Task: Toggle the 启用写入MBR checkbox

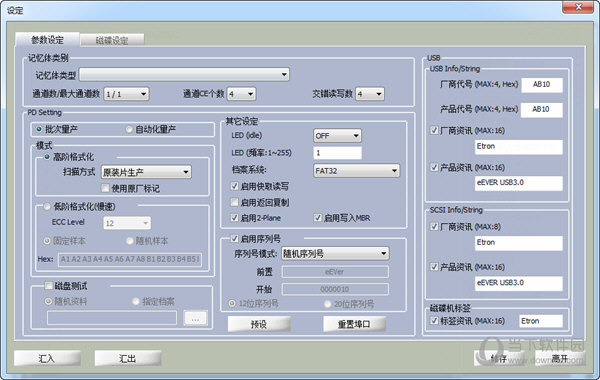Action: 317,218
